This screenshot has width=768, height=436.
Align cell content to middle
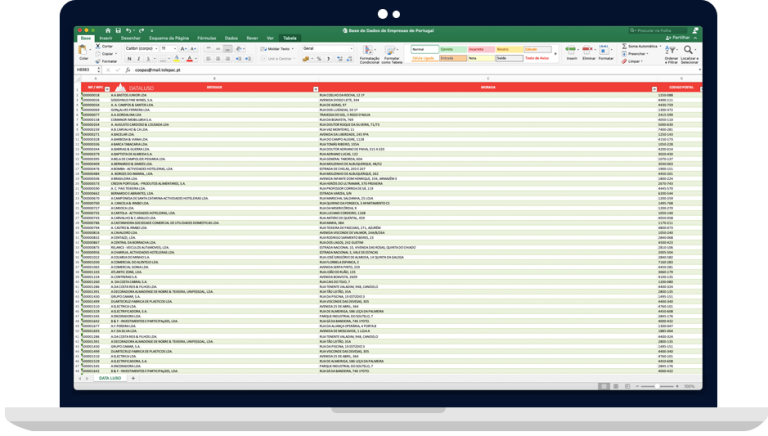coord(218,49)
